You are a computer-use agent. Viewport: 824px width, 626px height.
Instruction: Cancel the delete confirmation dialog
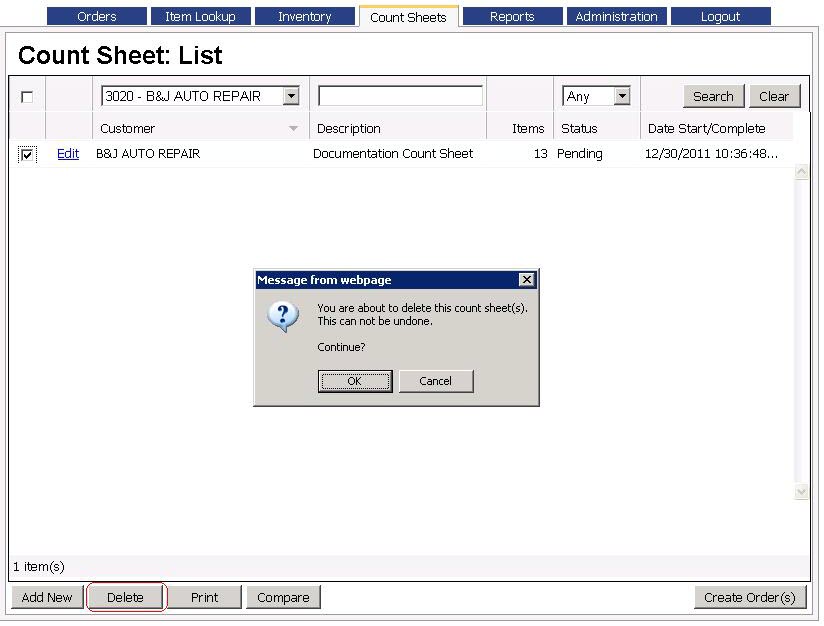435,381
